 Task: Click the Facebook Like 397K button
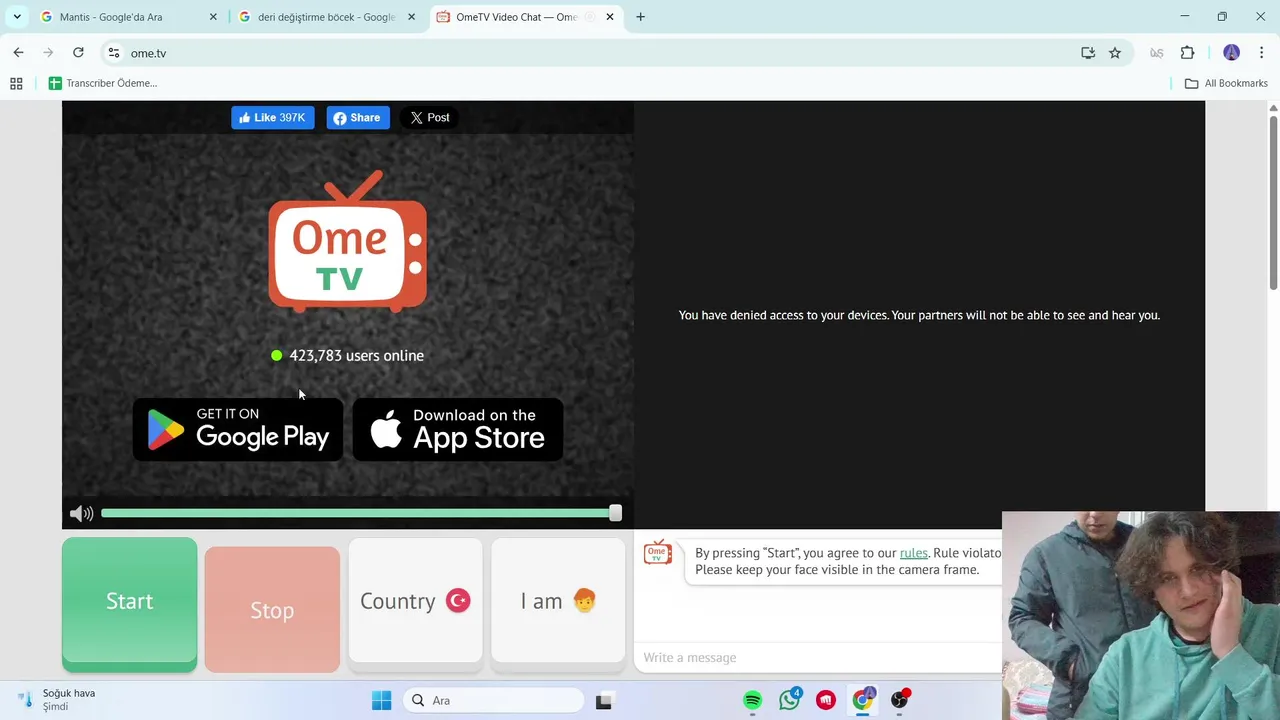273,118
